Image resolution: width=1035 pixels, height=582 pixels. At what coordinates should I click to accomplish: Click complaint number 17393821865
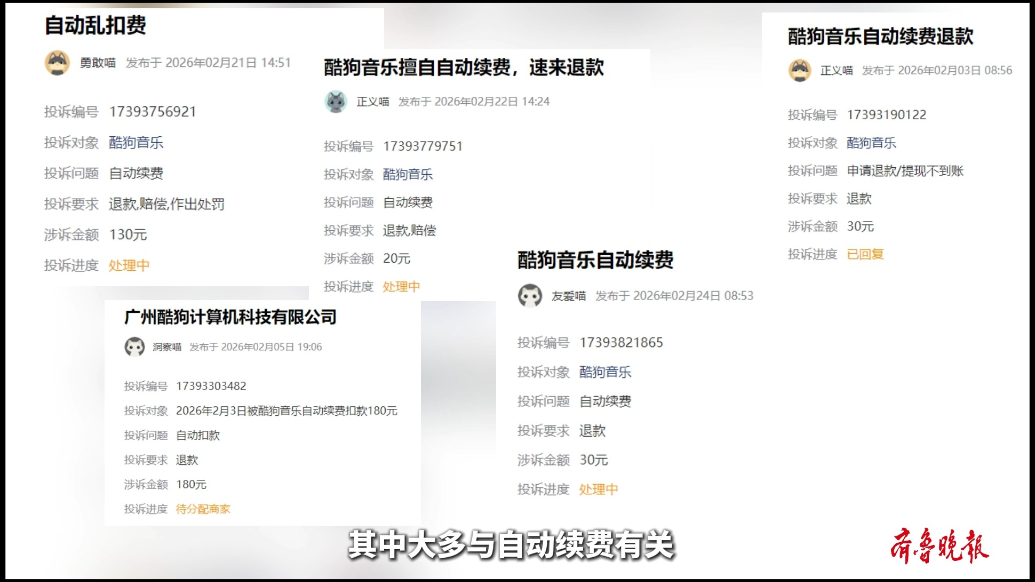[x=621, y=343]
